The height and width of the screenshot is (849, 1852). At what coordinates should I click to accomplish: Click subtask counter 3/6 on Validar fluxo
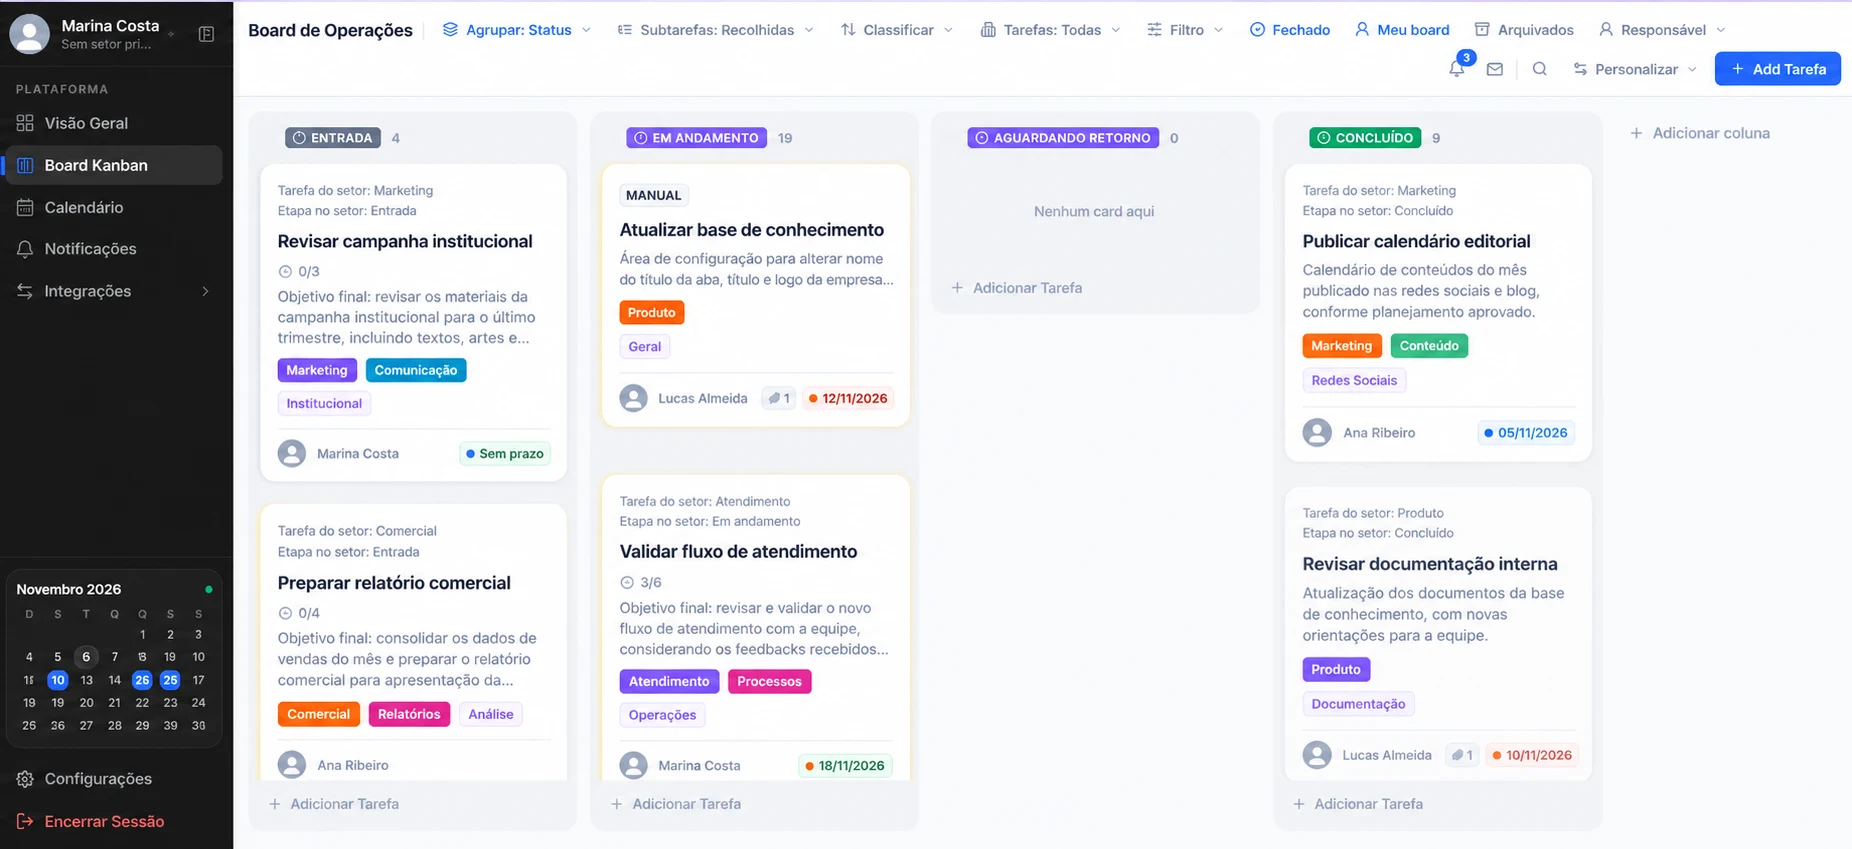click(641, 582)
